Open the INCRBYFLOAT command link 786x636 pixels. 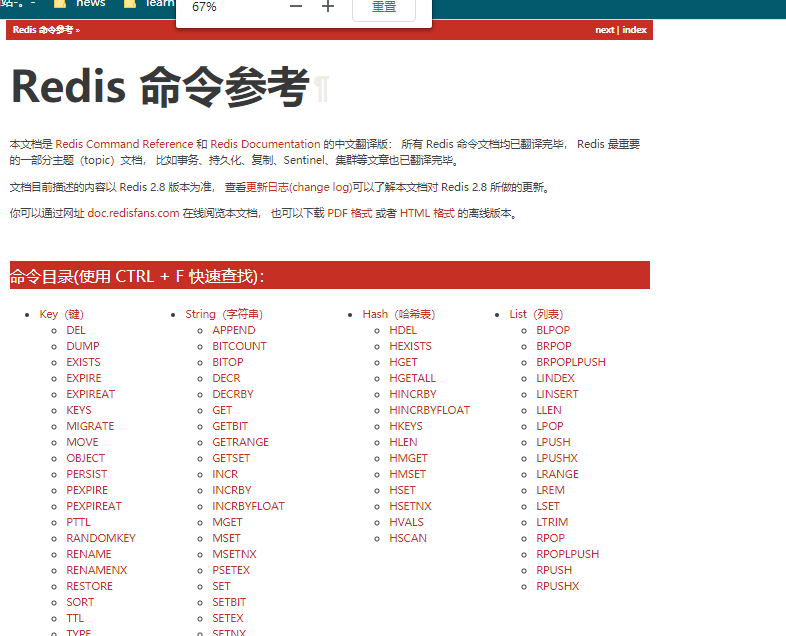coord(248,507)
